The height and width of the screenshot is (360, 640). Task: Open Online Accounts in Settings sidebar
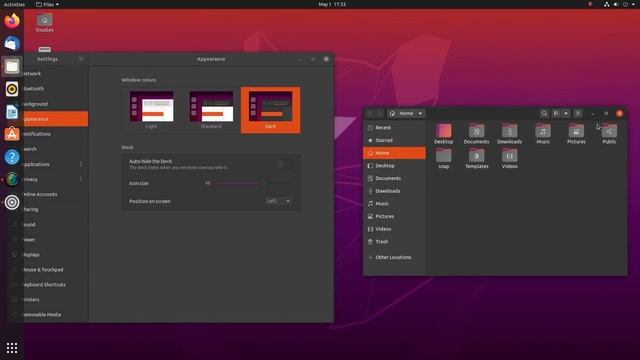[56, 194]
